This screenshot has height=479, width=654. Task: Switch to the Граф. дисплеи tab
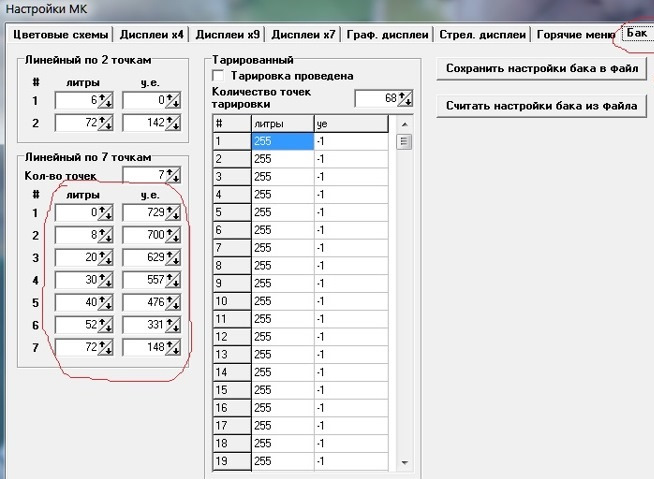pyautogui.click(x=387, y=34)
